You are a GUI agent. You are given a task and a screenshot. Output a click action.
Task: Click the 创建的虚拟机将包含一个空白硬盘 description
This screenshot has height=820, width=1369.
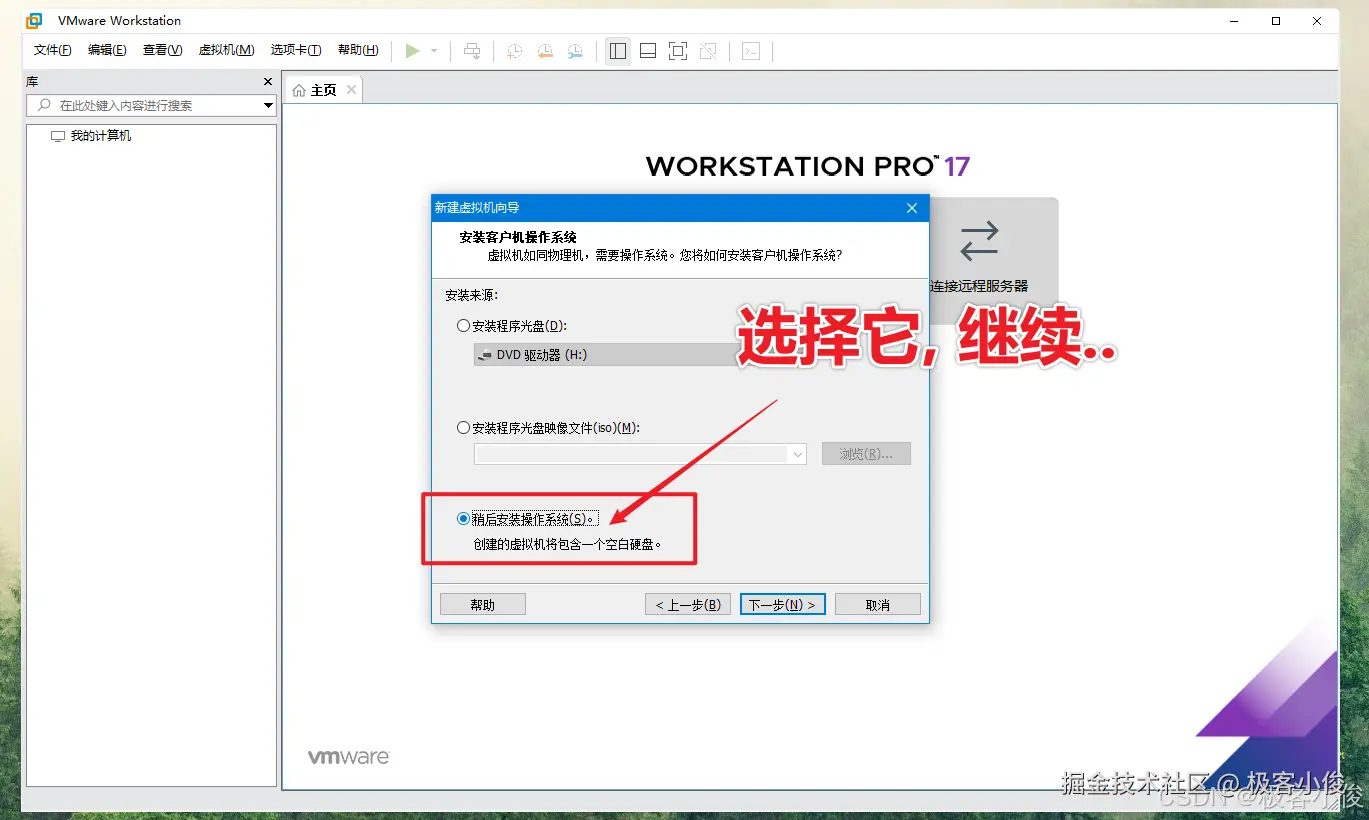tap(568, 546)
